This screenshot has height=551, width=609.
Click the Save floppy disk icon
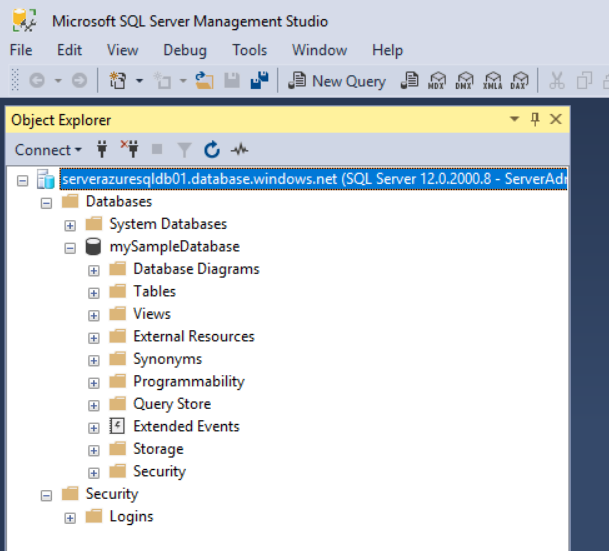pyautogui.click(x=232, y=81)
